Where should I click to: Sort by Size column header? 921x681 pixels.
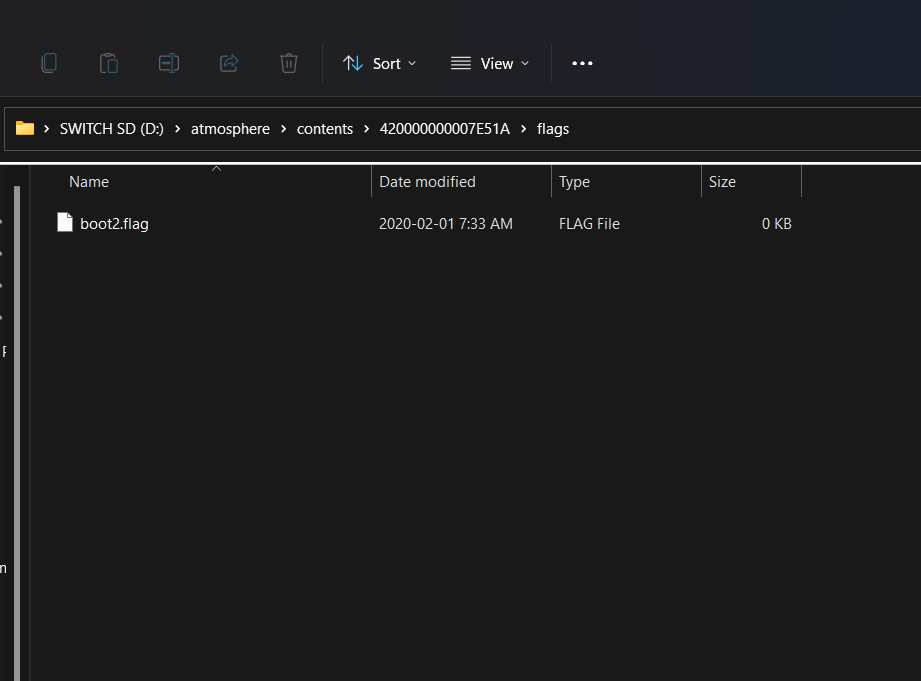[751, 182]
